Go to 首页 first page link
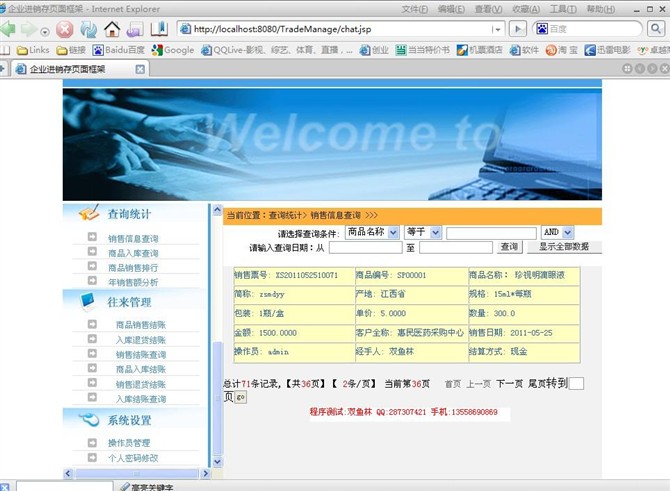 [453, 384]
